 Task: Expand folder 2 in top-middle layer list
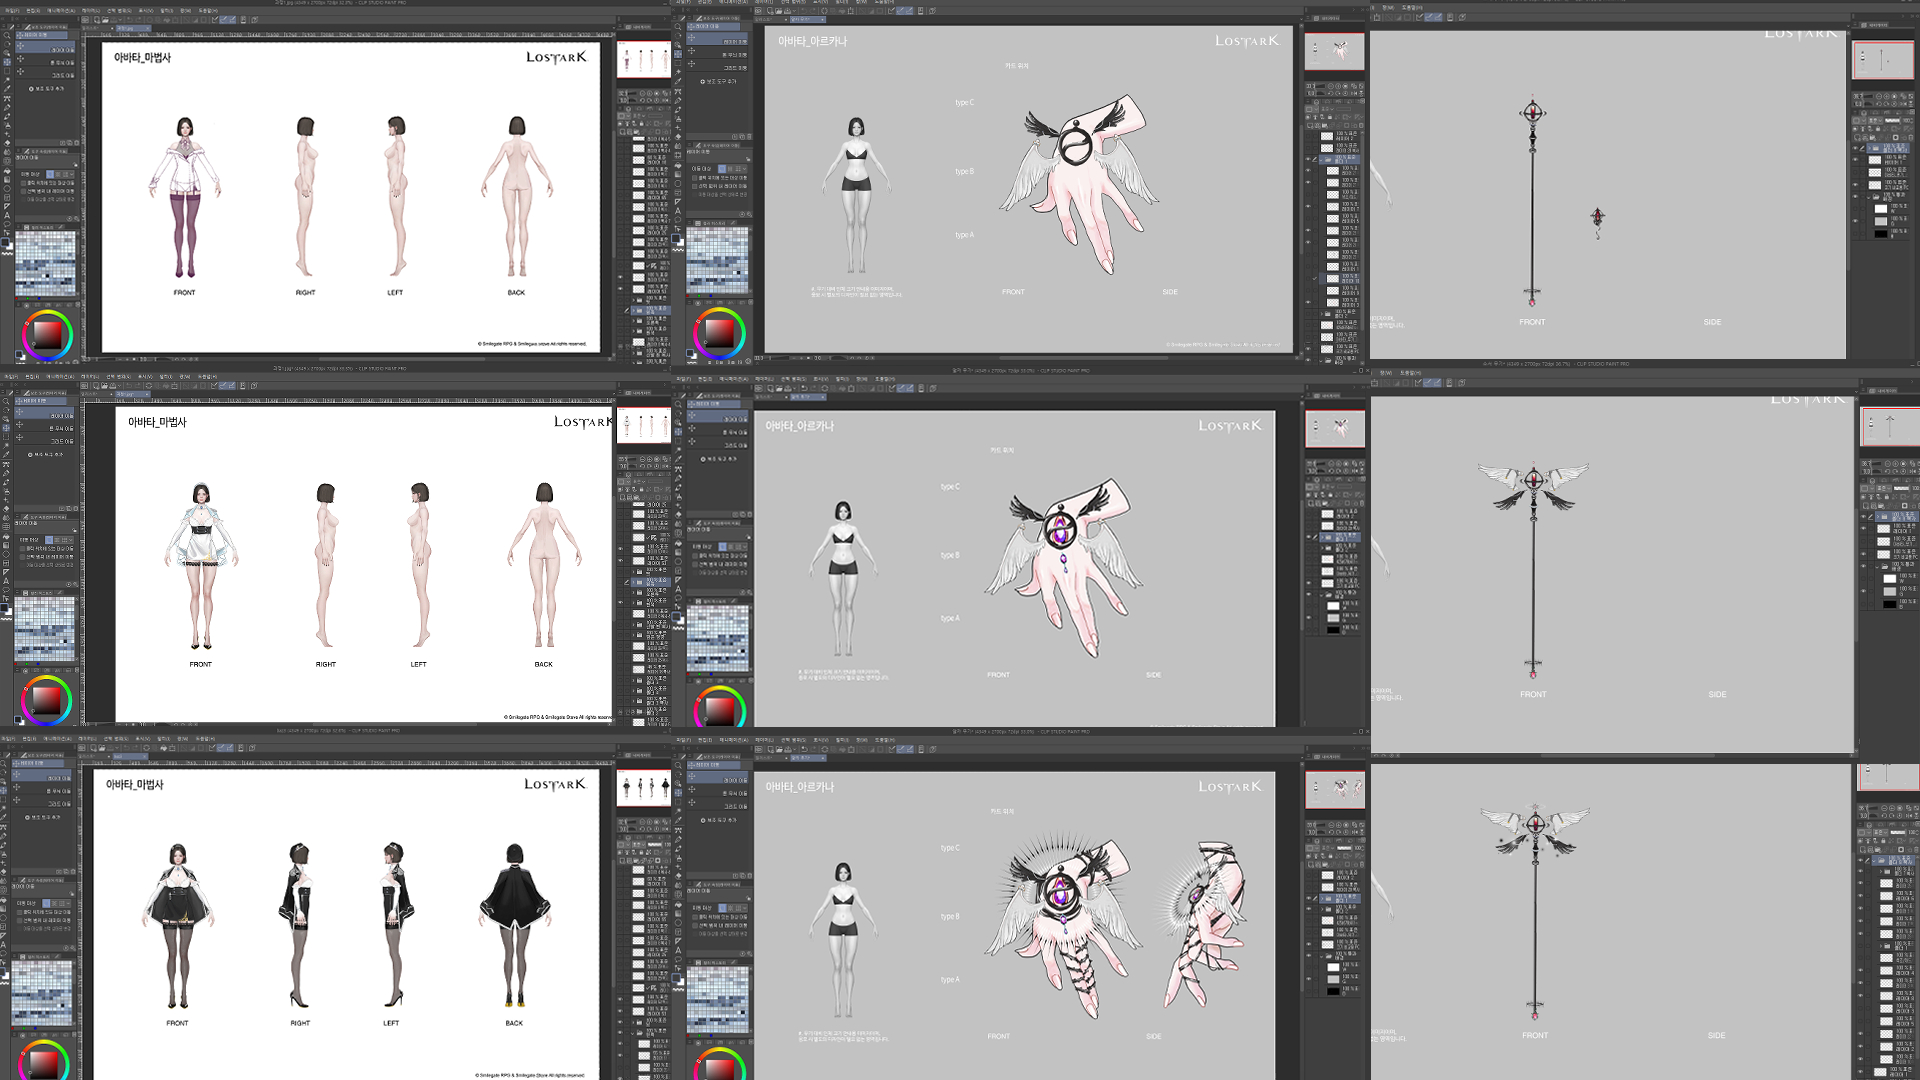click(x=1322, y=314)
